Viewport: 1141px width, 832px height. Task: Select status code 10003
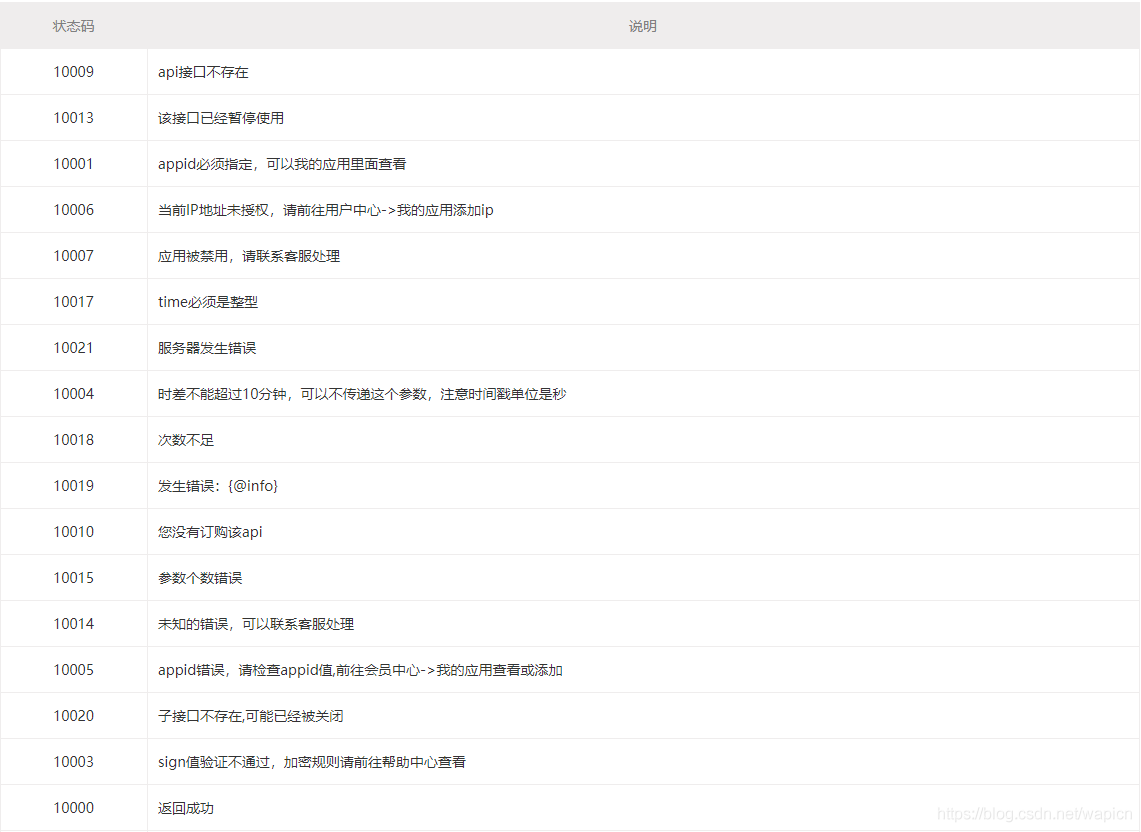(x=73, y=760)
